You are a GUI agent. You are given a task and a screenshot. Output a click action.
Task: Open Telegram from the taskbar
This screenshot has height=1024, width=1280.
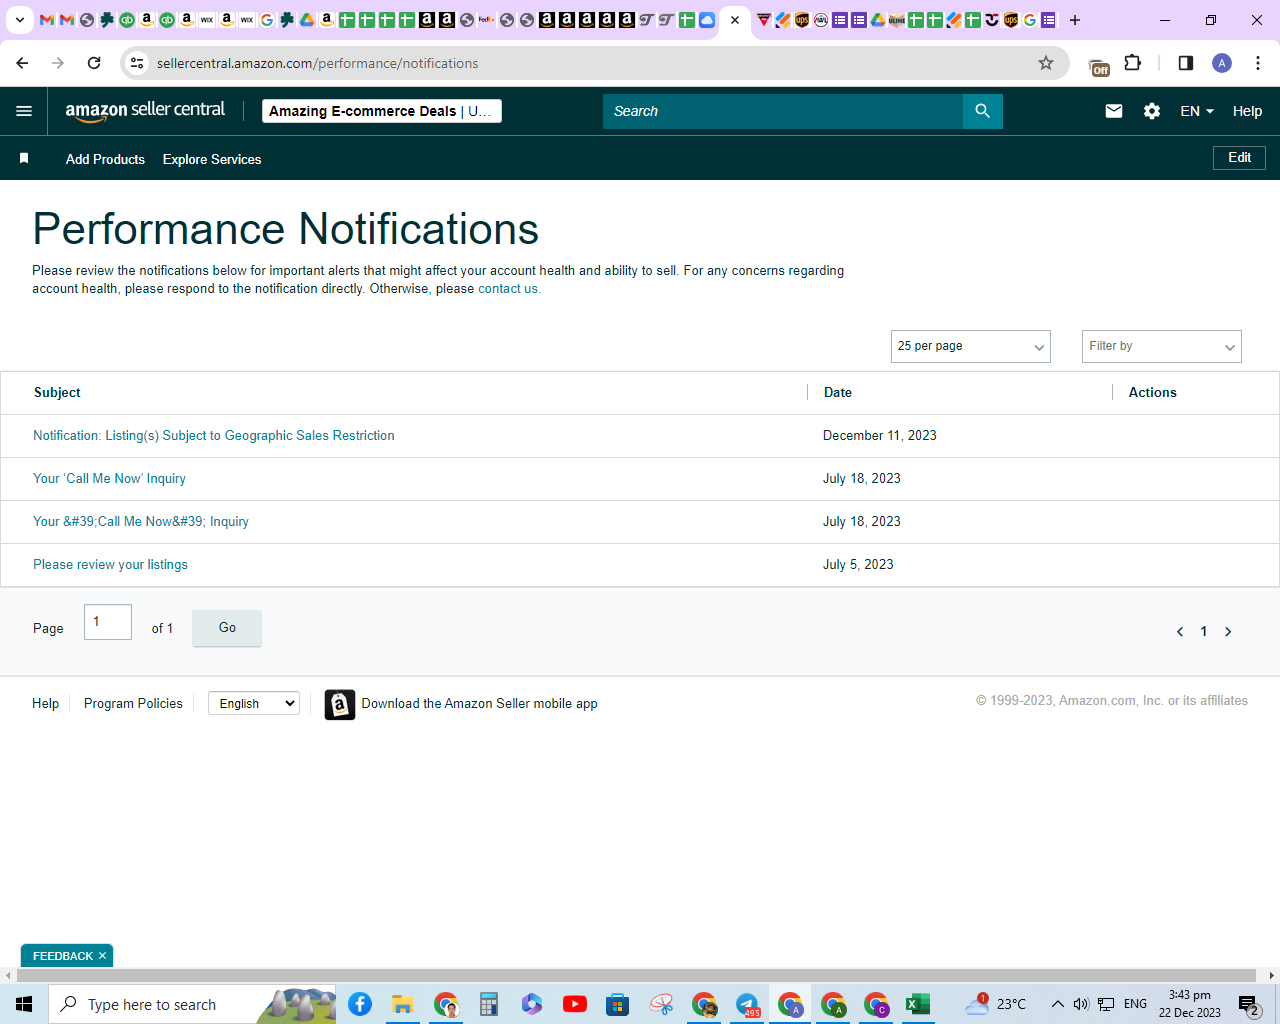(x=747, y=1004)
